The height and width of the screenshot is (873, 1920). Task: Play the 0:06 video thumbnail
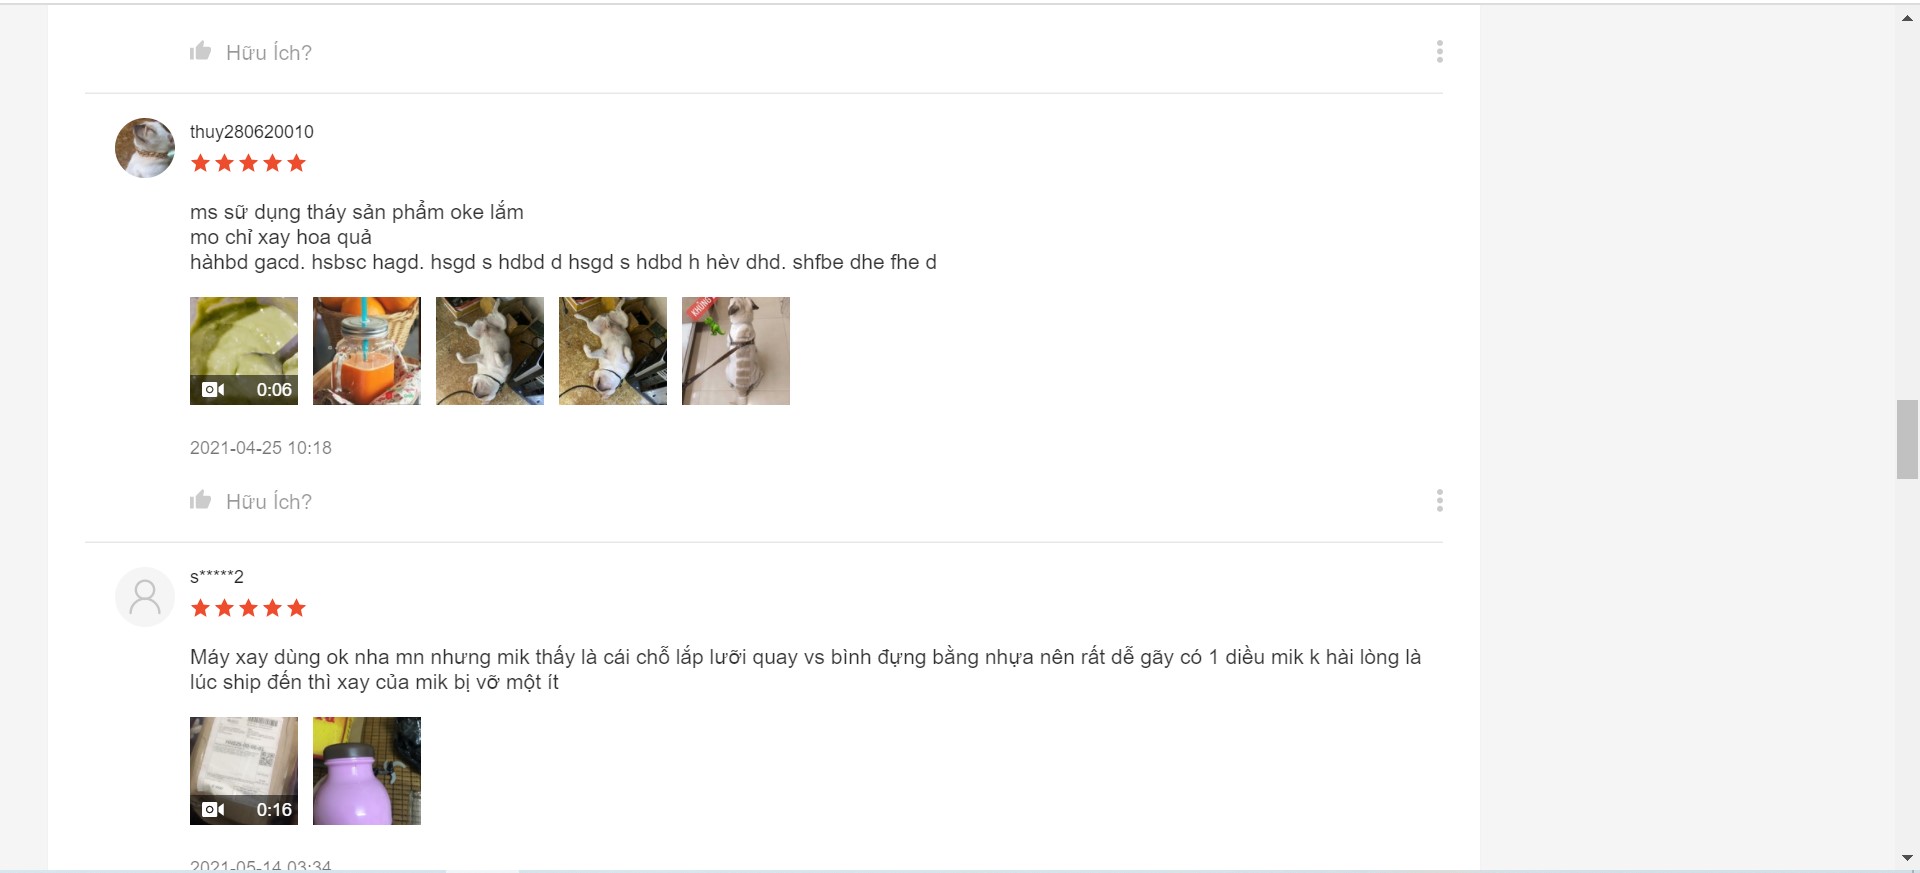tap(244, 351)
